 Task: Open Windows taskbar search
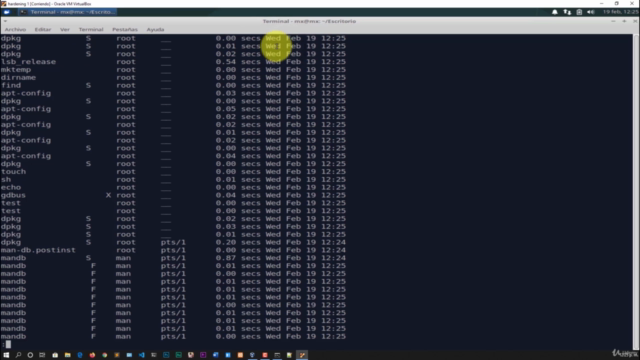click(x=18, y=355)
